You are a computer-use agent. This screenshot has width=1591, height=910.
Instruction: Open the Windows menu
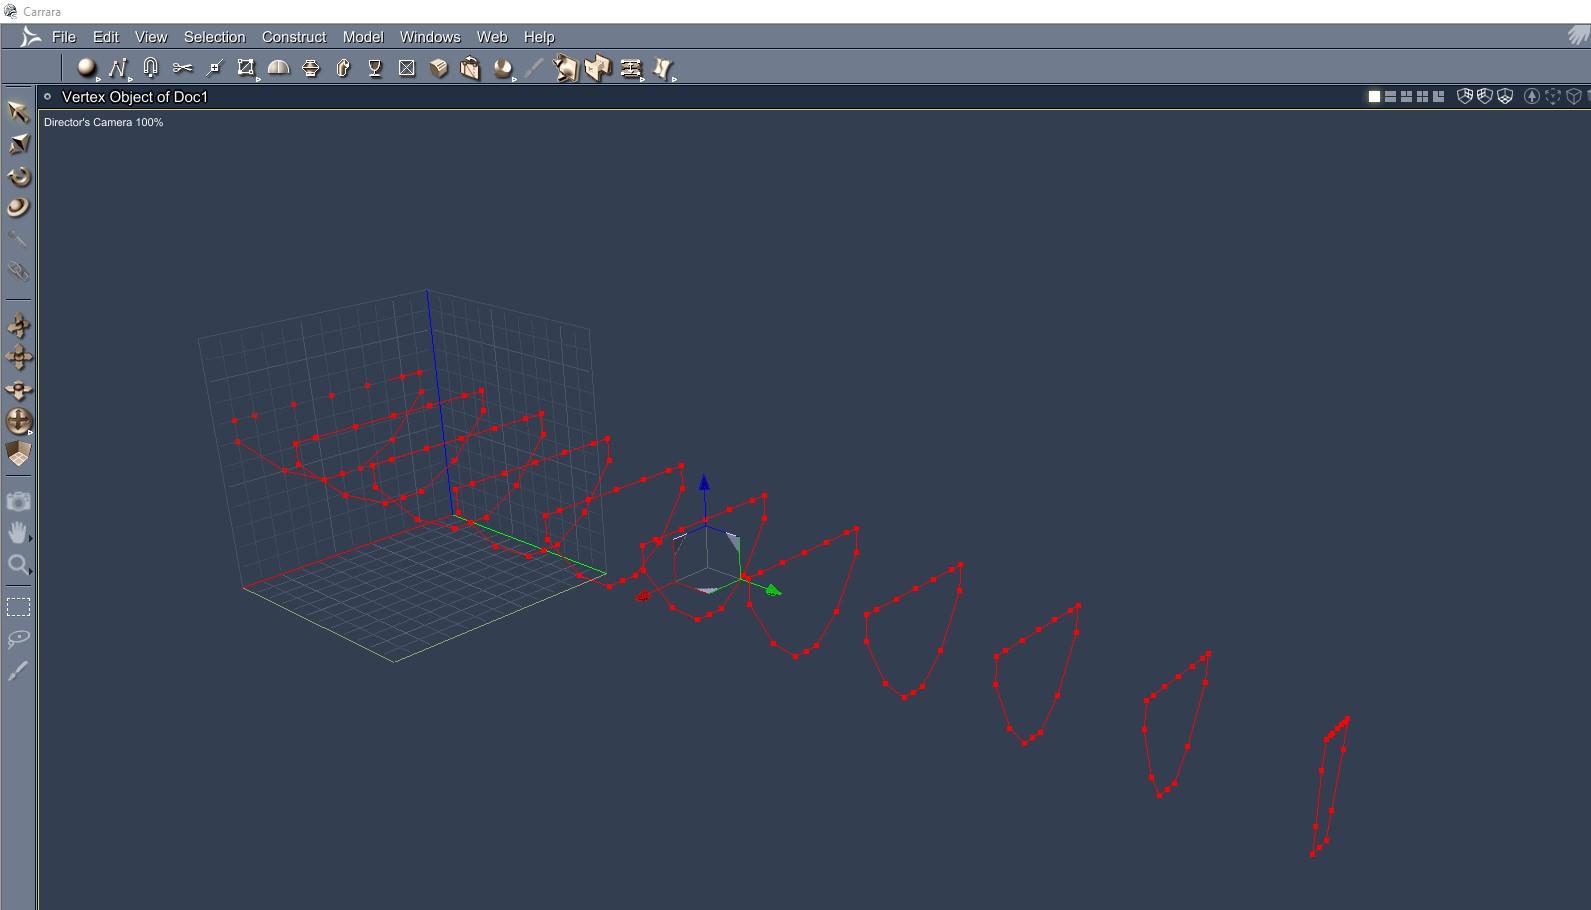(430, 37)
